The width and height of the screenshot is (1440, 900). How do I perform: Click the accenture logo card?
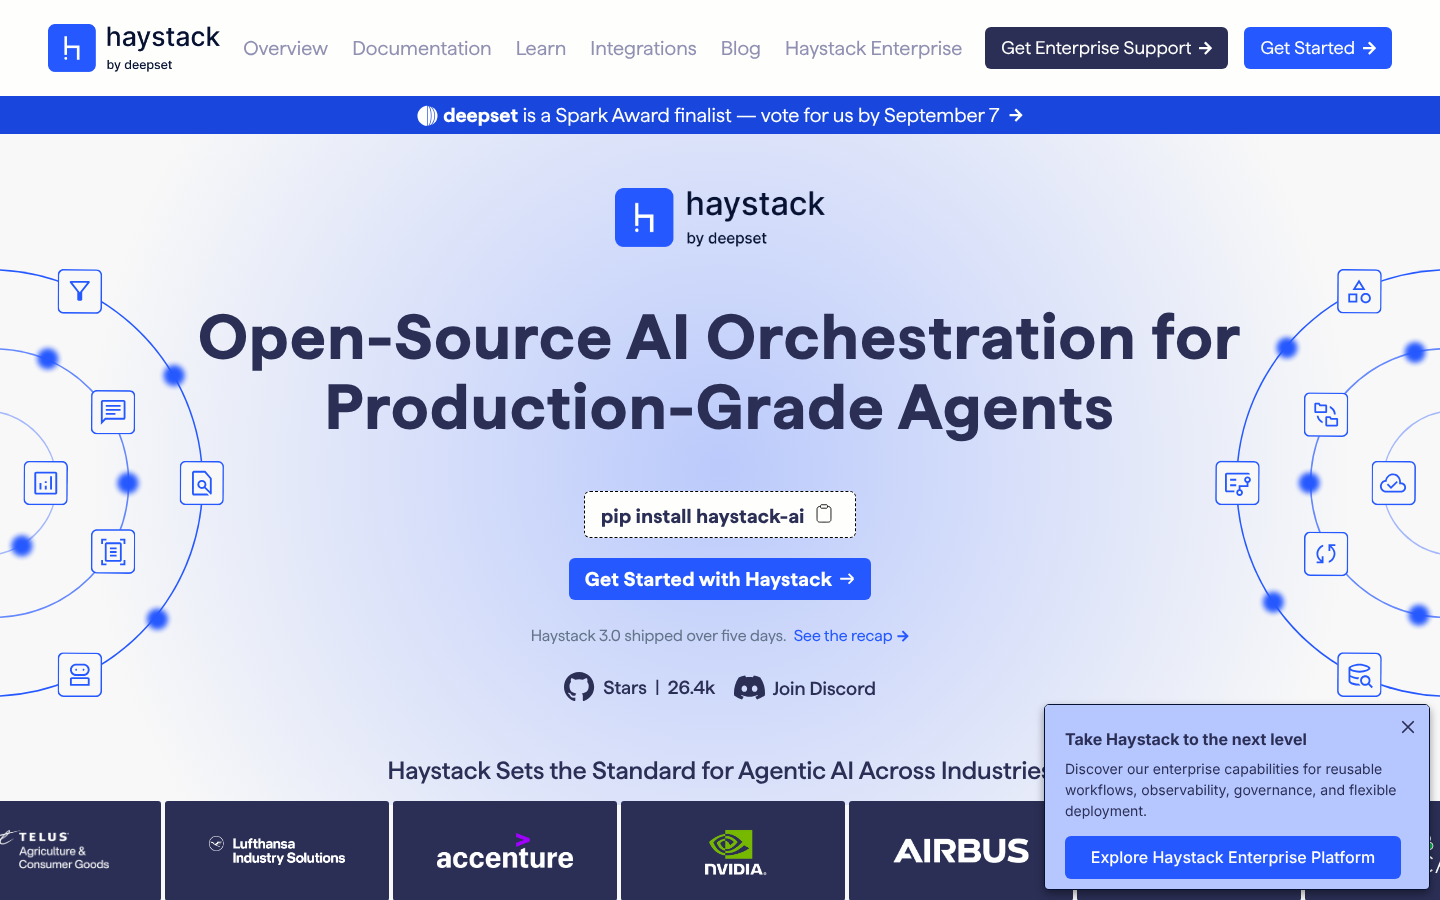click(505, 850)
